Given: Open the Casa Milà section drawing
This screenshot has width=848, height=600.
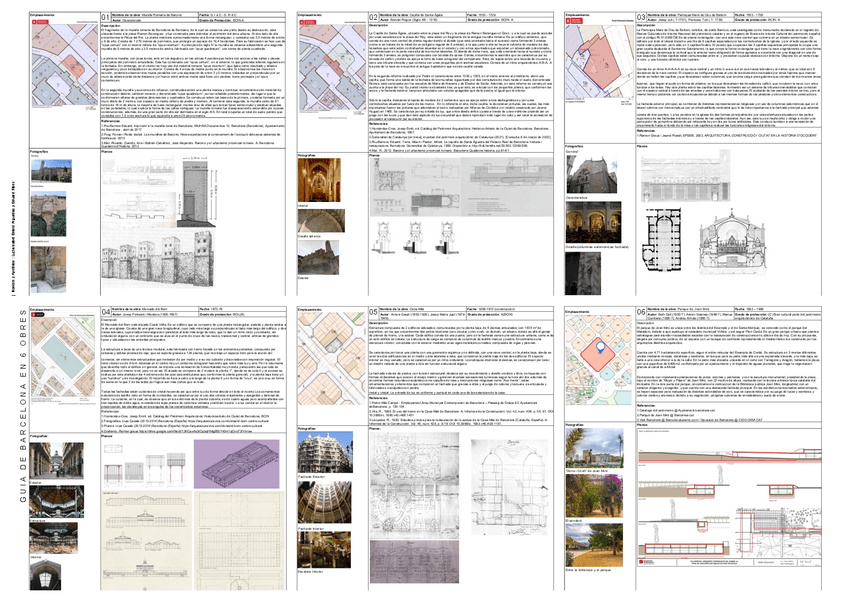Looking at the screenshot, I should [508, 486].
